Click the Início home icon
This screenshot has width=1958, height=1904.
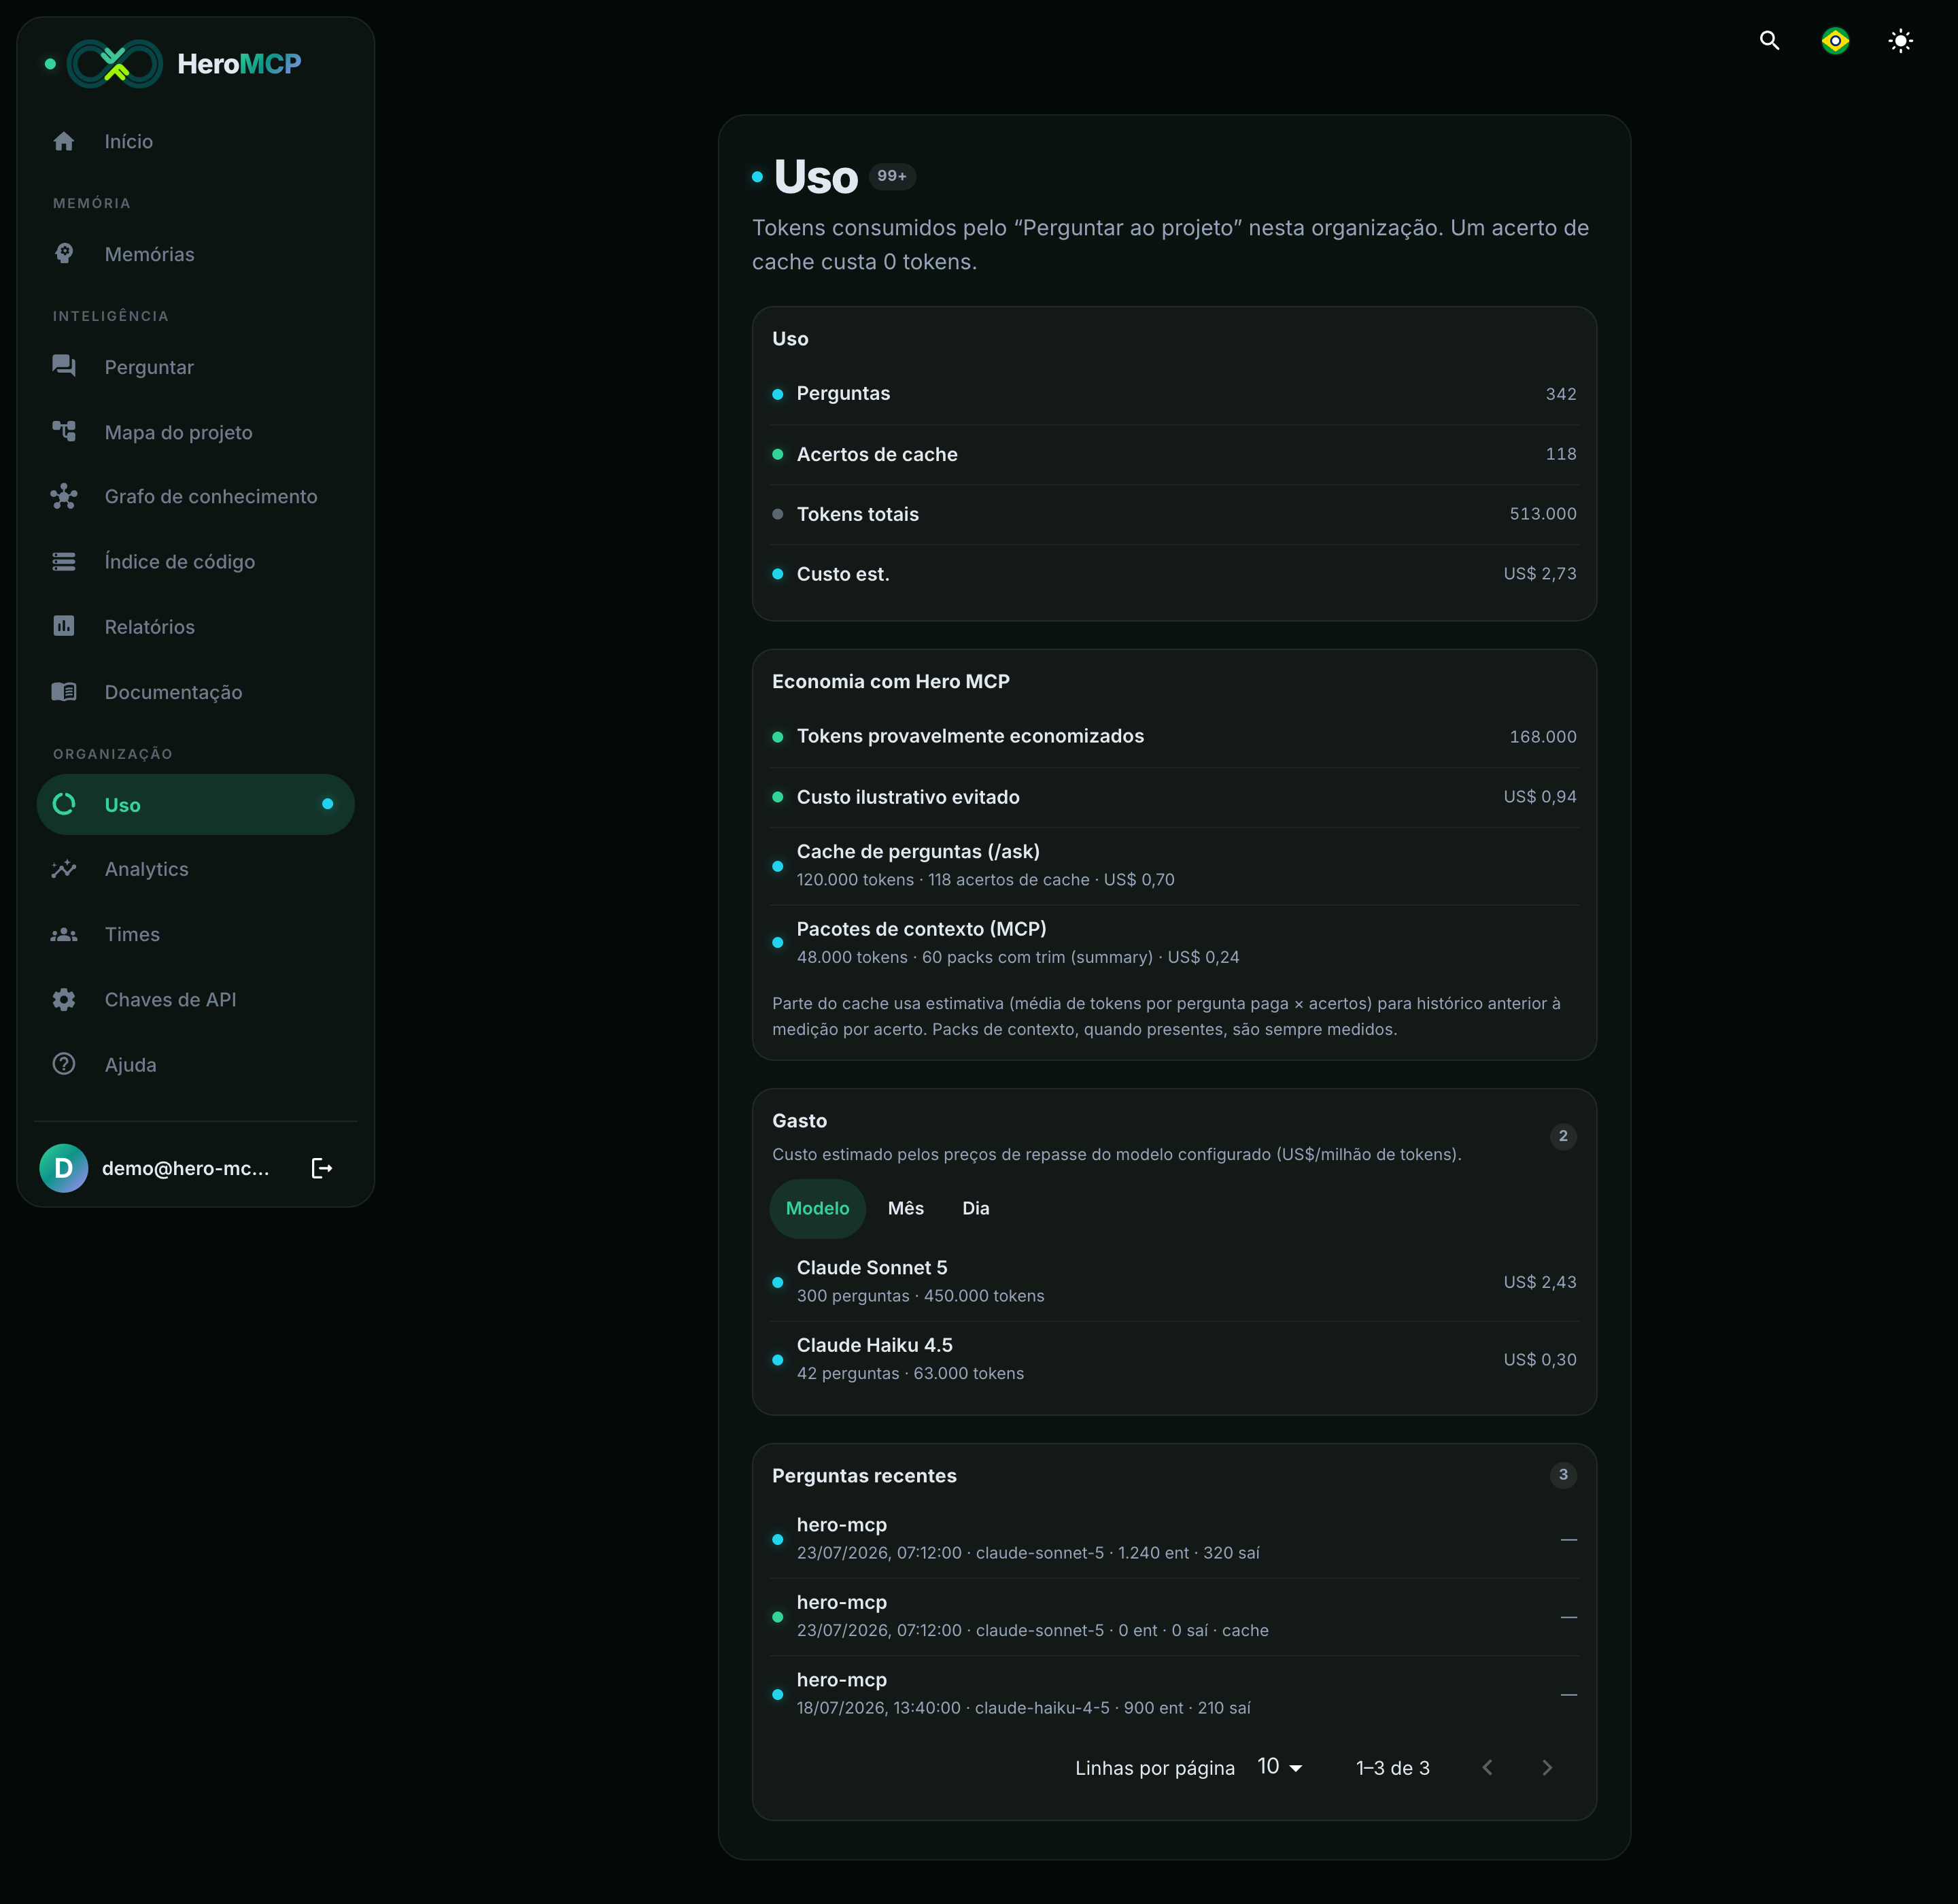pos(64,141)
